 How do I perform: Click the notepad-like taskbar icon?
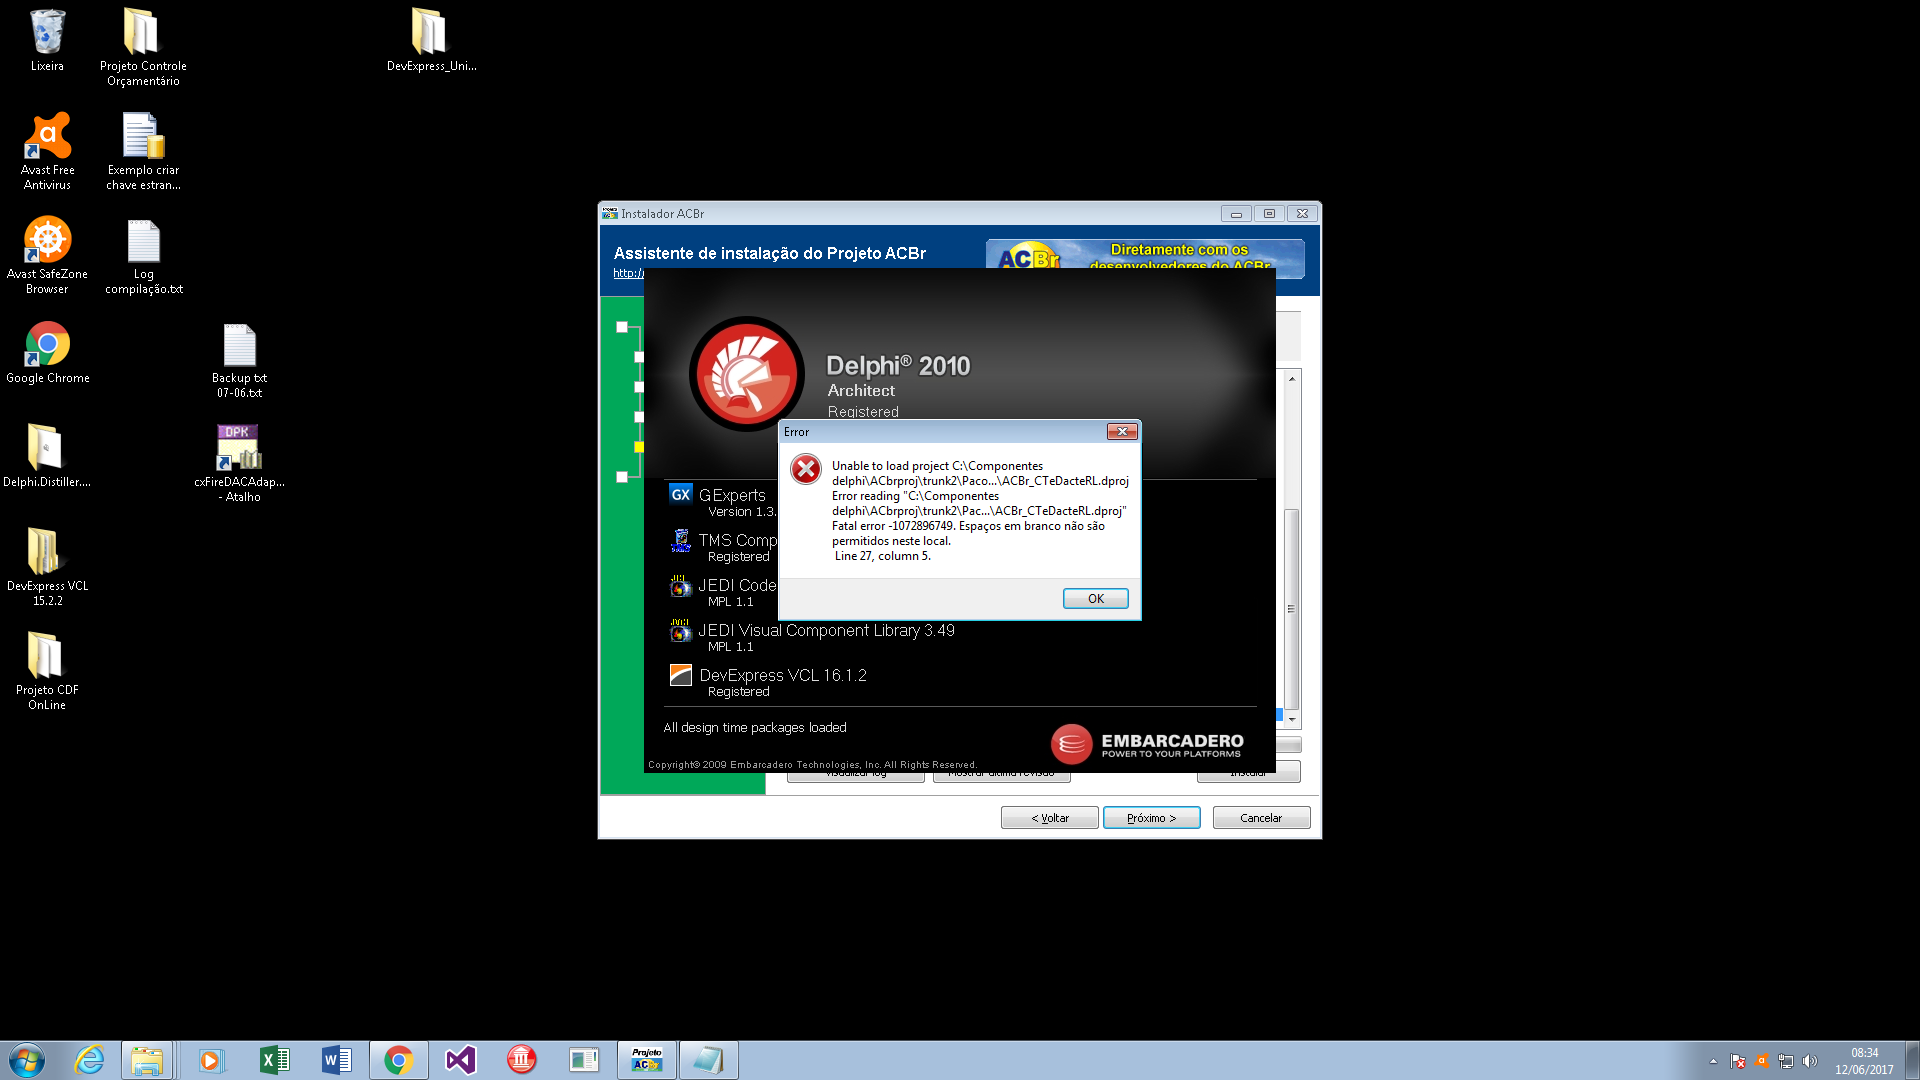click(x=708, y=1060)
